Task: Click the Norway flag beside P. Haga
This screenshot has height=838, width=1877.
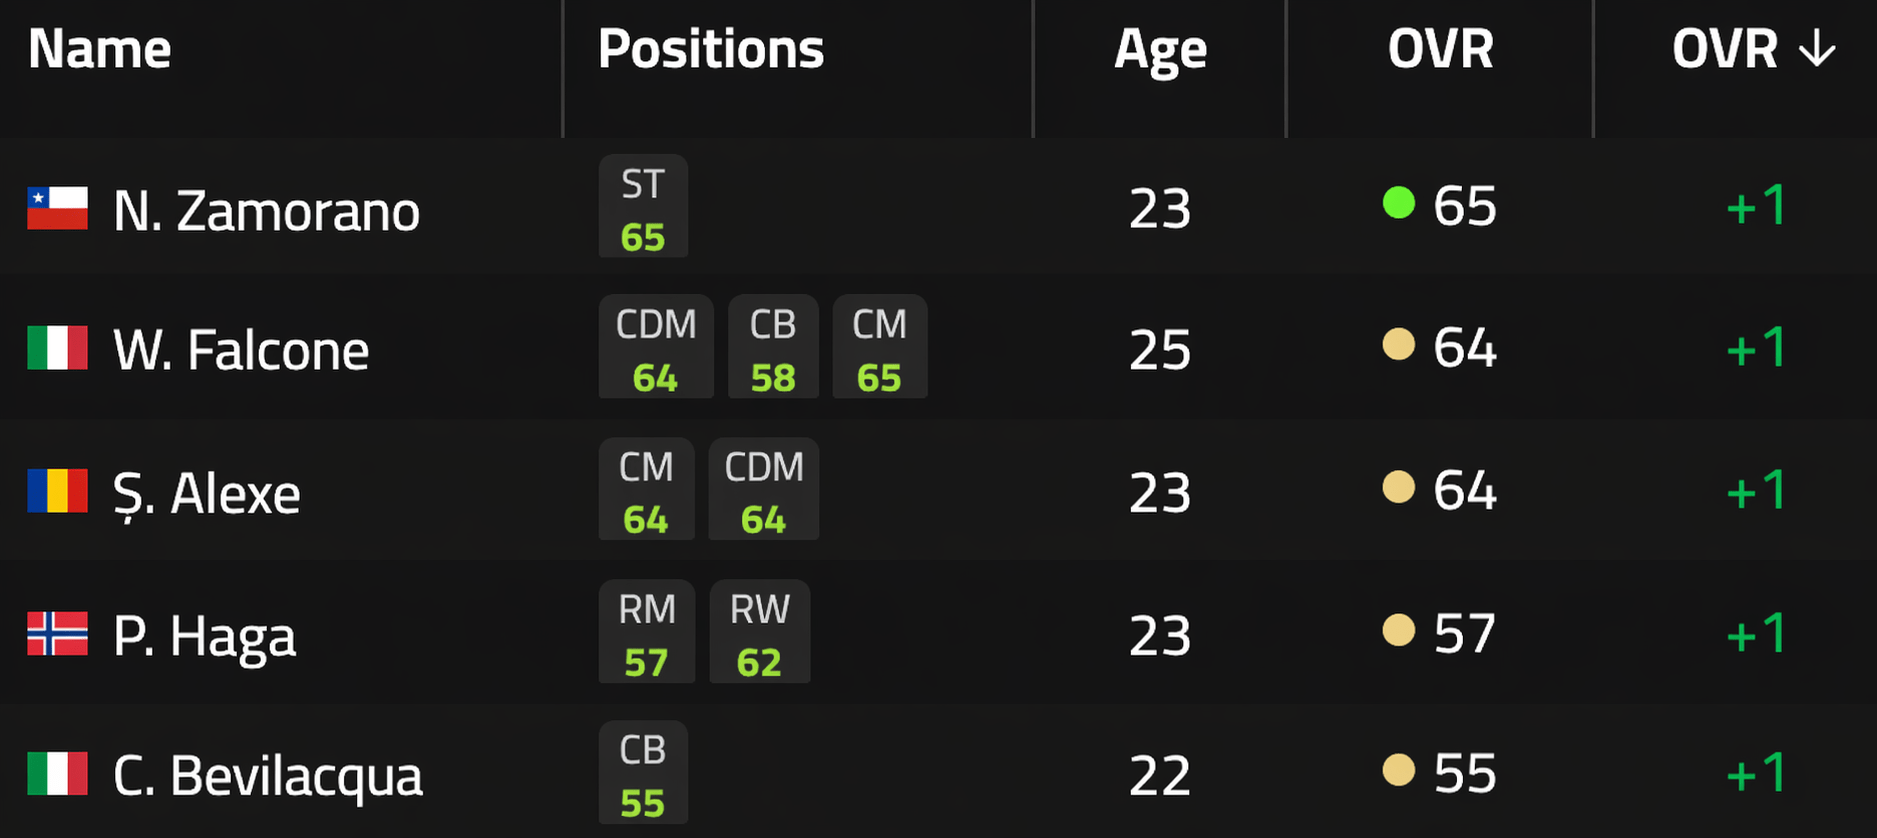Action: click(x=57, y=633)
